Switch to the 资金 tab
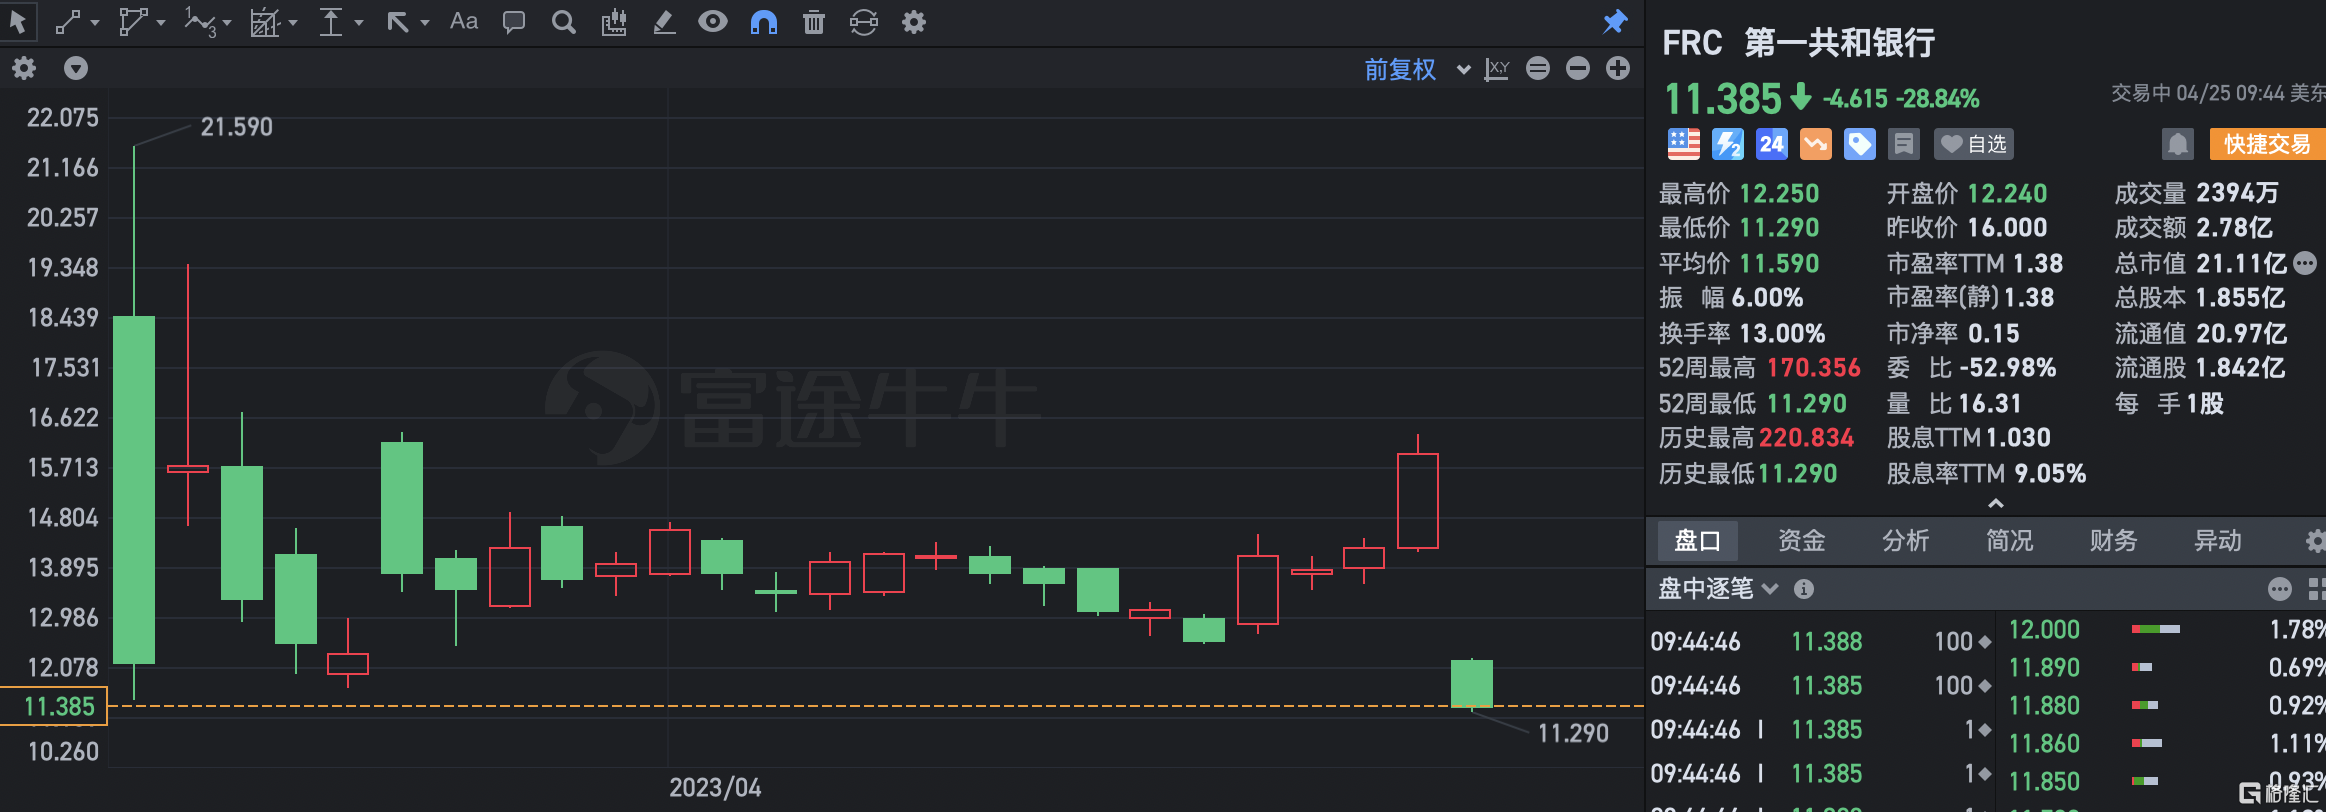The width and height of the screenshot is (2326, 812). click(x=1802, y=541)
